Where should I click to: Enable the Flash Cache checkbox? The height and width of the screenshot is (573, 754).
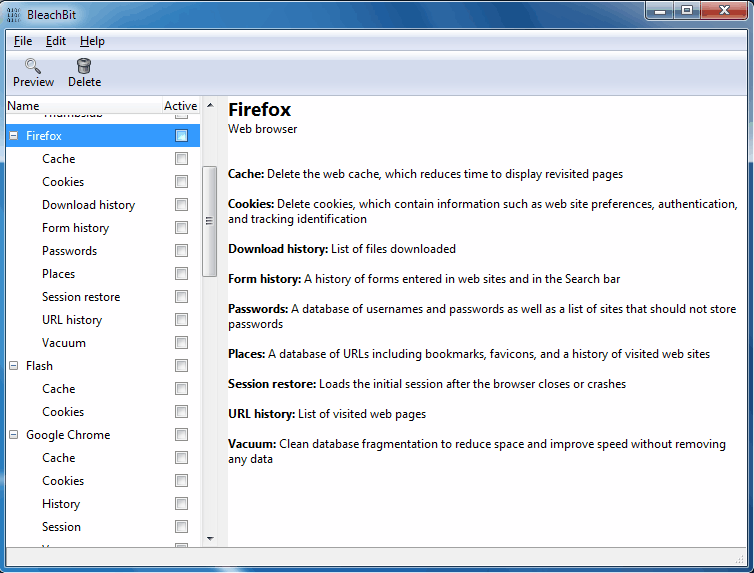pos(181,388)
